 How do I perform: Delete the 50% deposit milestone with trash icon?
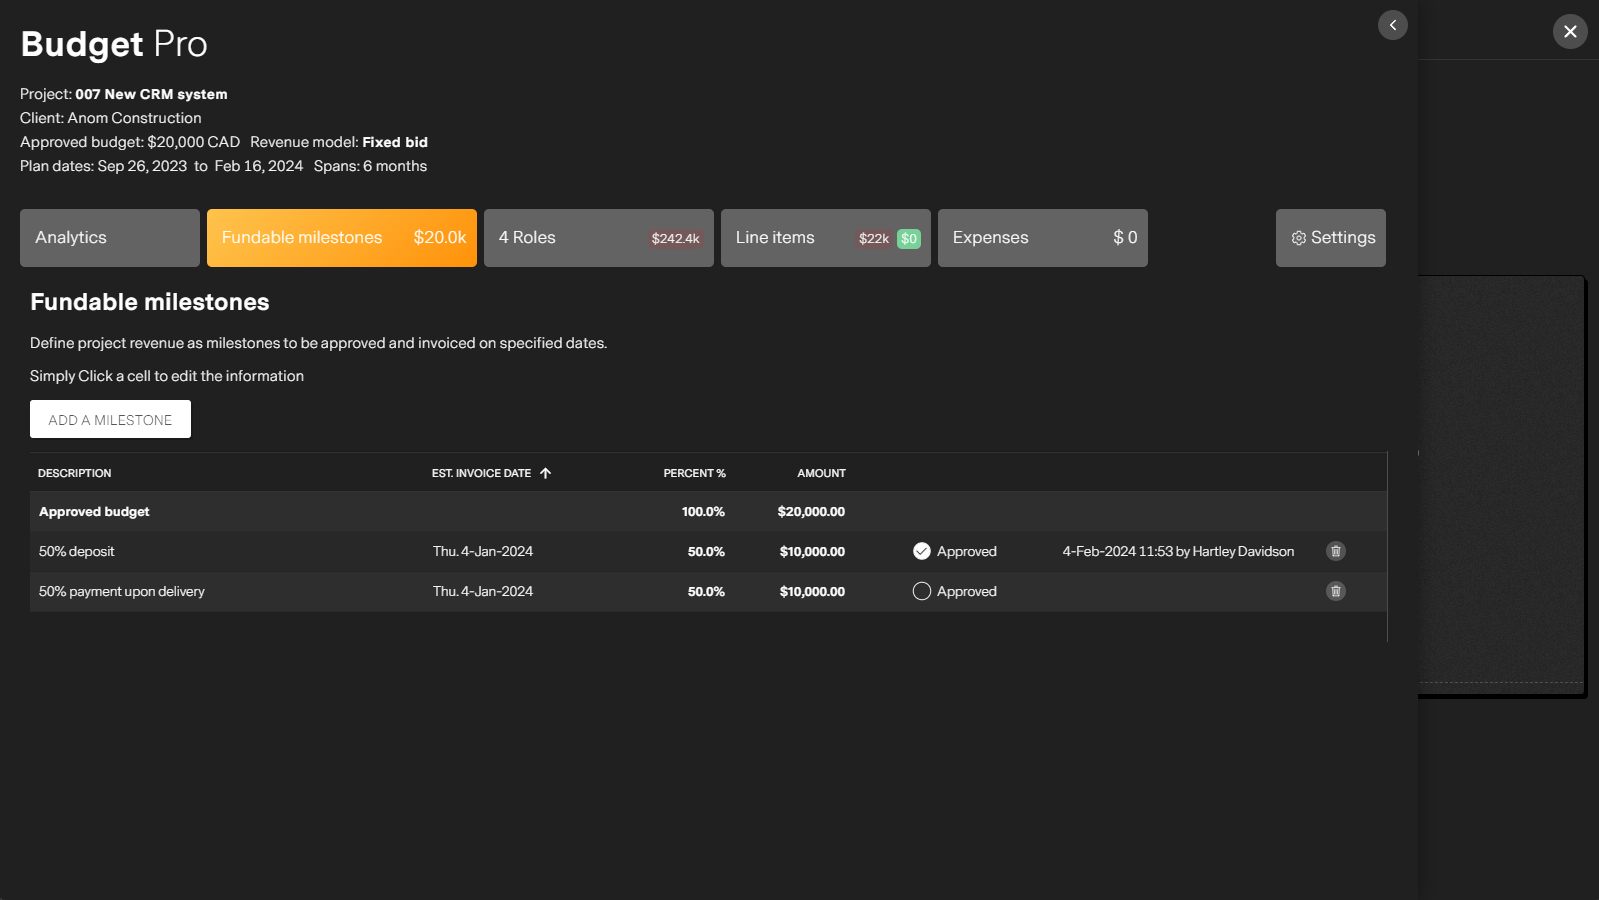coord(1335,551)
